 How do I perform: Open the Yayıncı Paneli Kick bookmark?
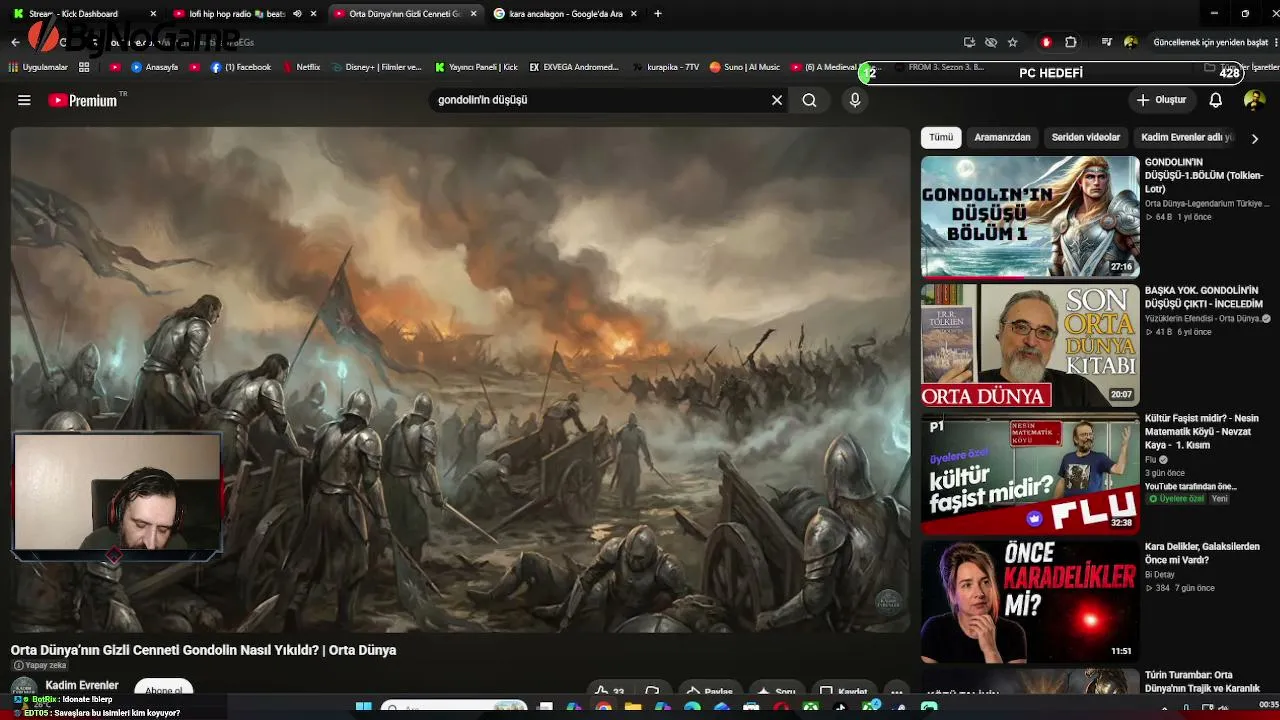click(x=476, y=67)
